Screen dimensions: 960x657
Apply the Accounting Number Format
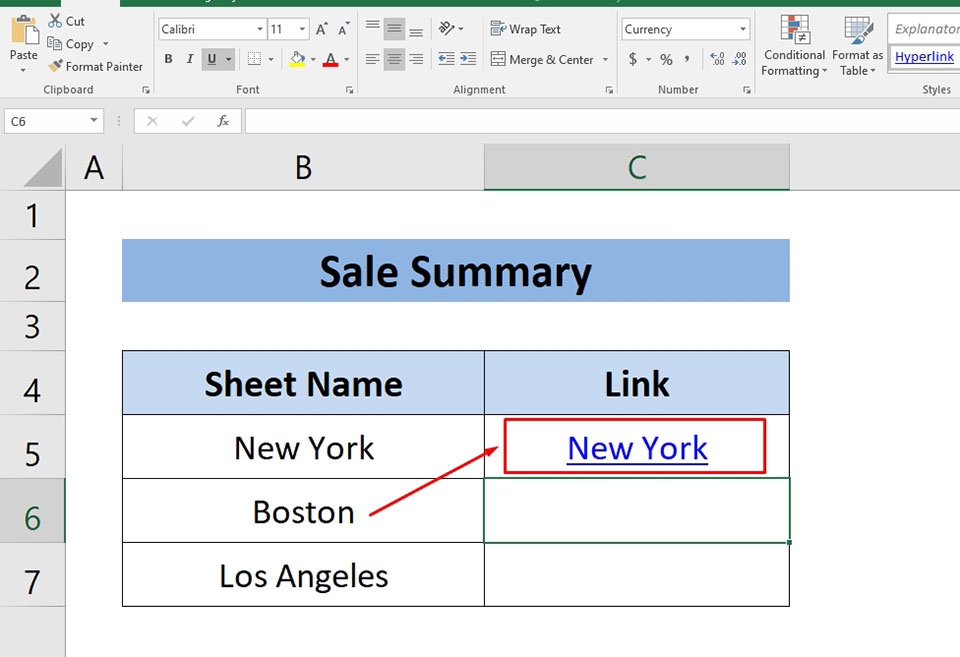coord(634,60)
